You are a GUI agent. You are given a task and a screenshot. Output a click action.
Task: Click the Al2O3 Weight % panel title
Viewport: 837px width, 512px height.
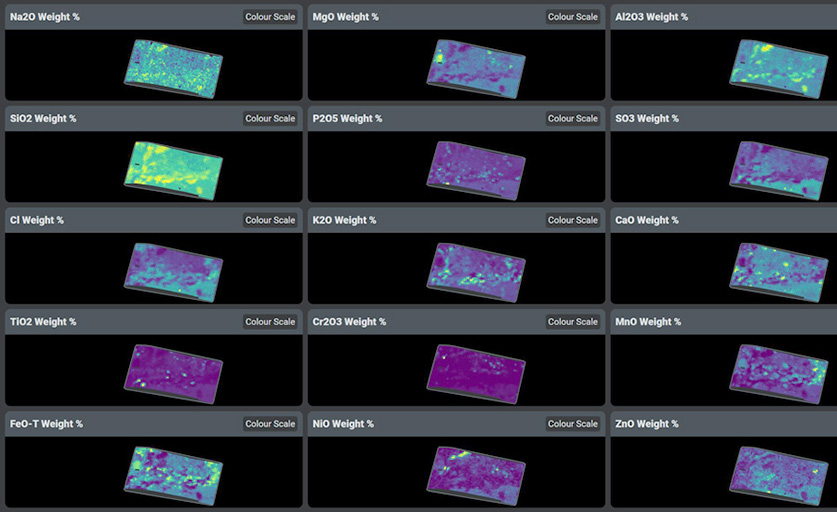[651, 17]
